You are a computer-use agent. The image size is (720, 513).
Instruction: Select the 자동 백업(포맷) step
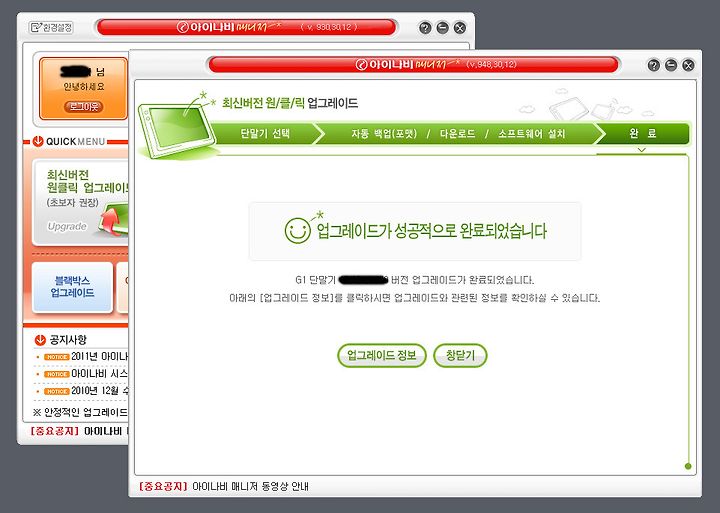click(384, 134)
